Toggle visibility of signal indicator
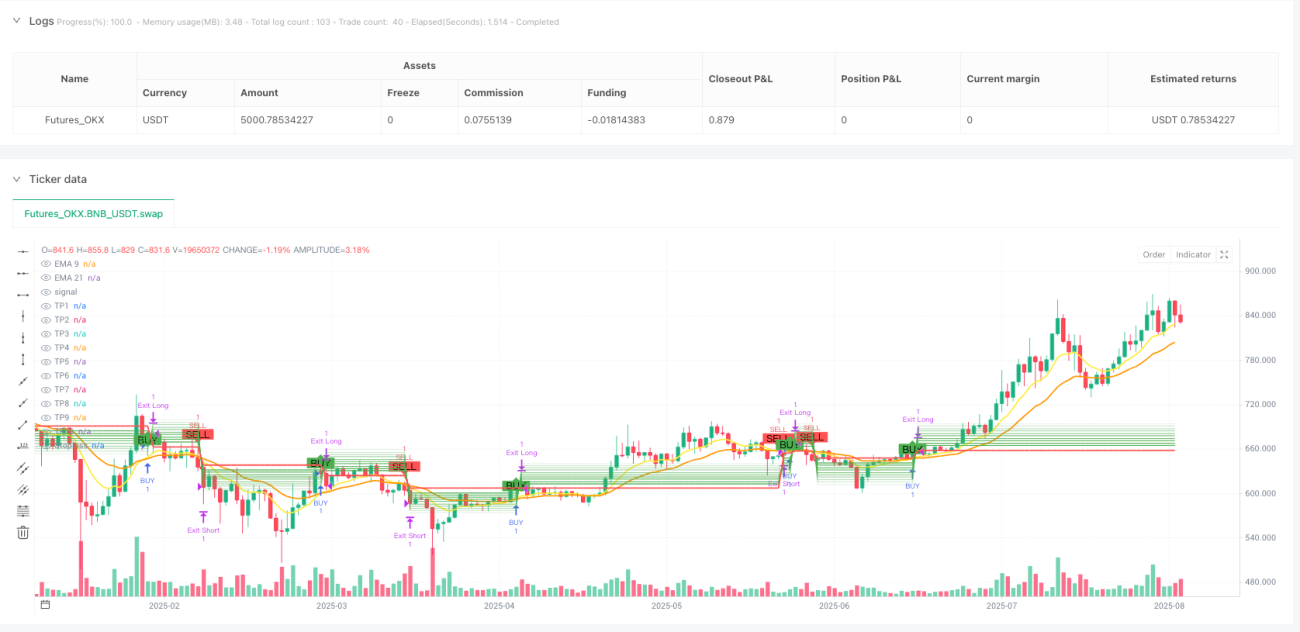Screen dimensions: 1300x632 click(x=45, y=291)
